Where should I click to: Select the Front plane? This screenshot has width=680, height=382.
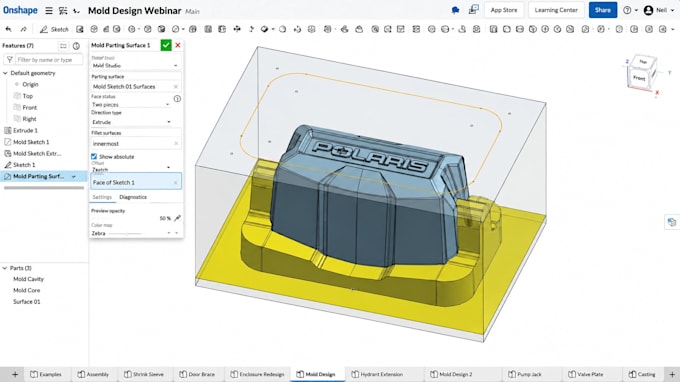pyautogui.click(x=29, y=107)
